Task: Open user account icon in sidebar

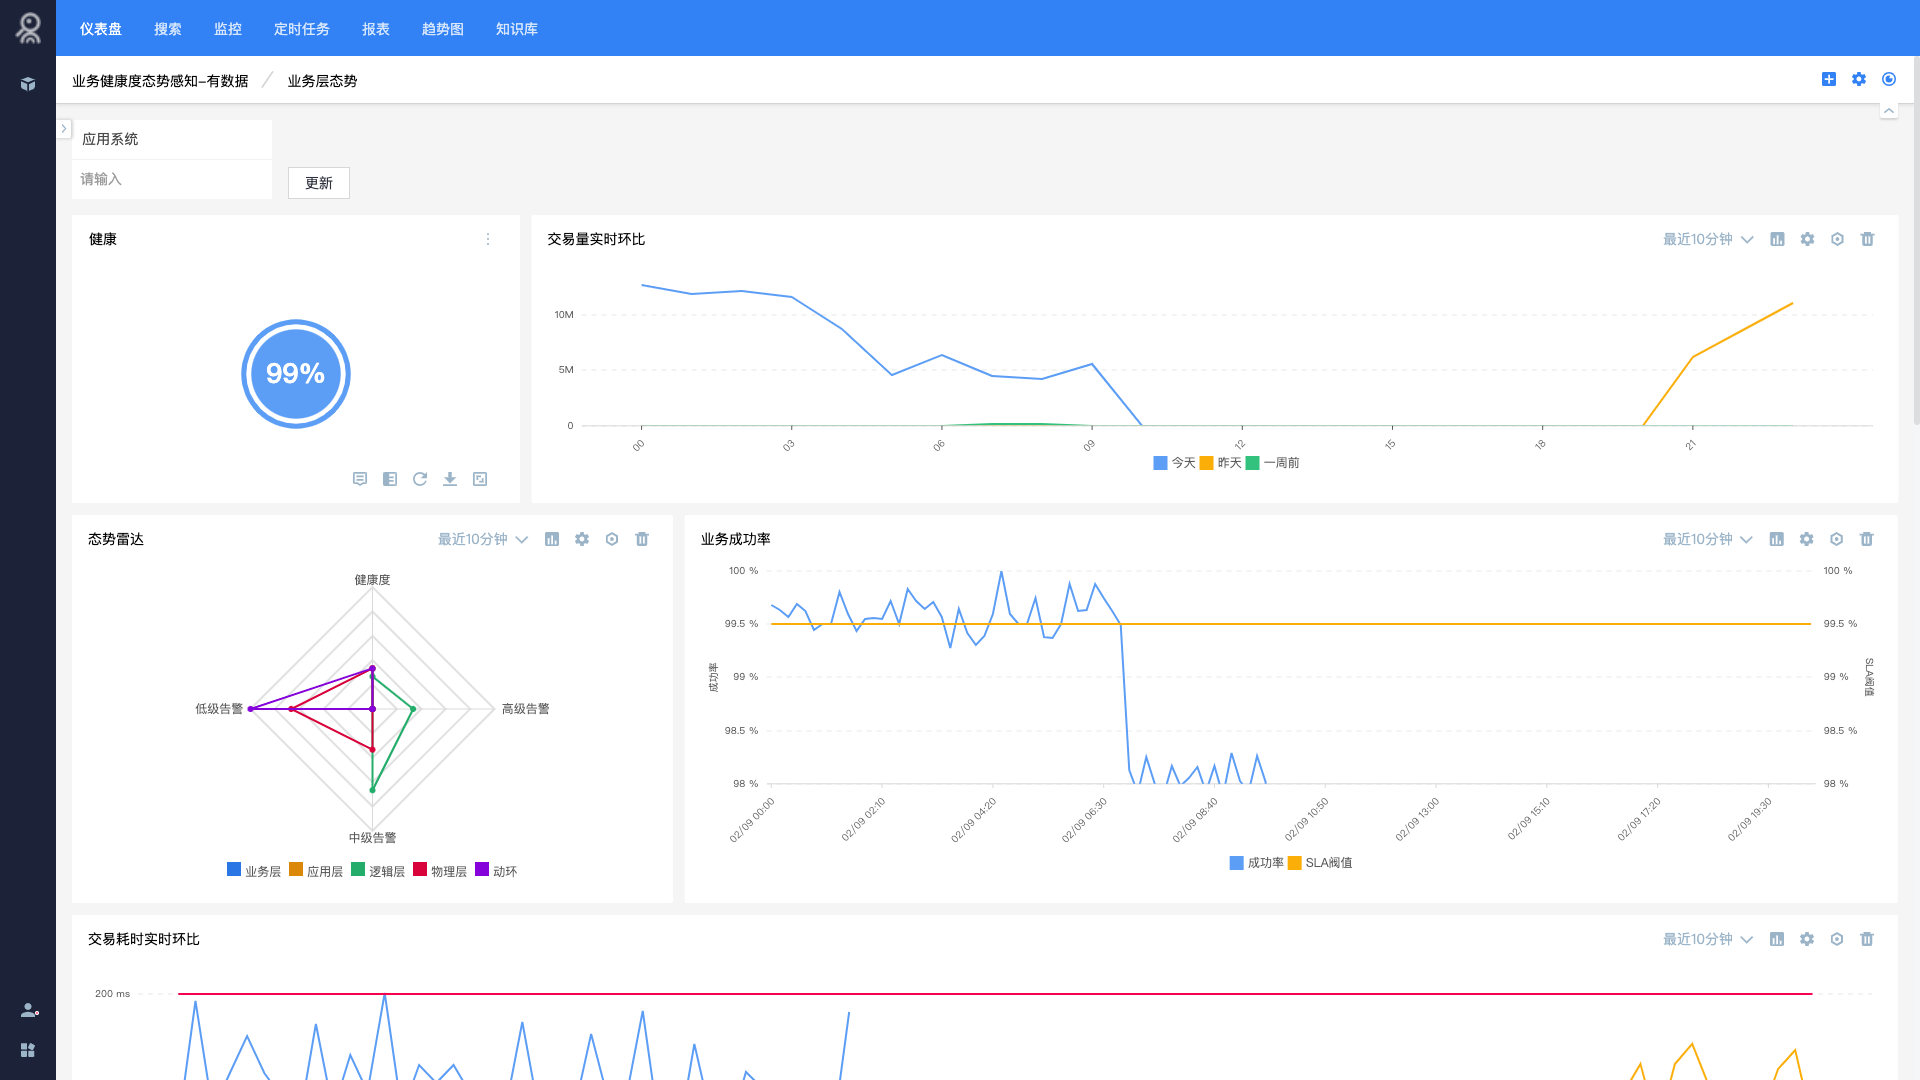Action: 29,1010
